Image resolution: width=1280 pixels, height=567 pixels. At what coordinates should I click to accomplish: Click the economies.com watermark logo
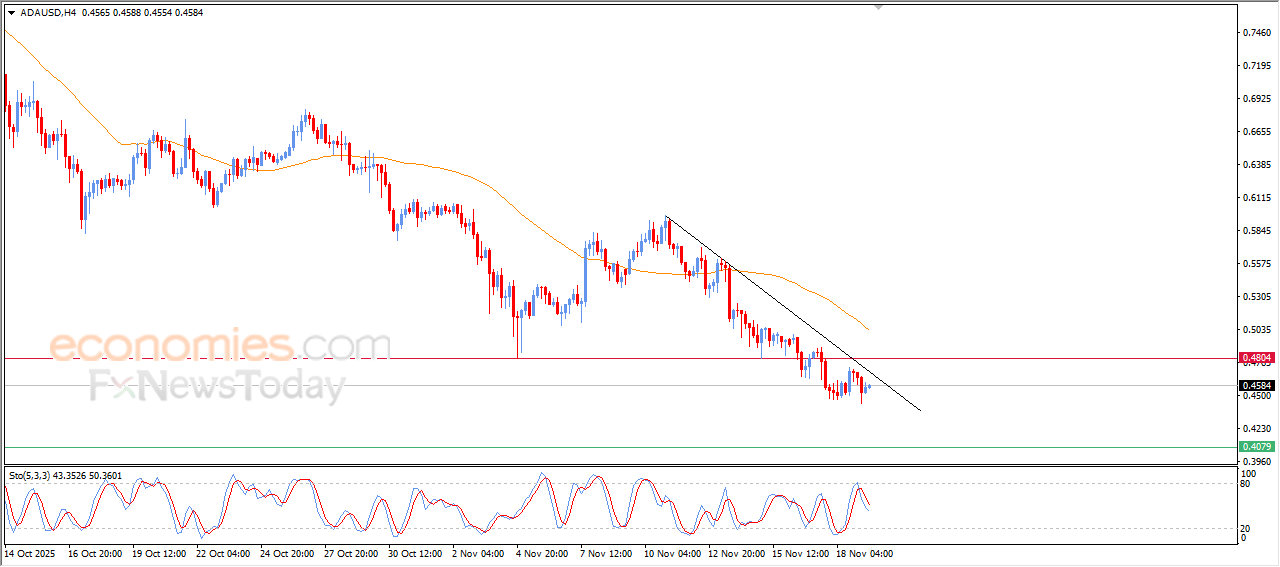pyautogui.click(x=220, y=346)
